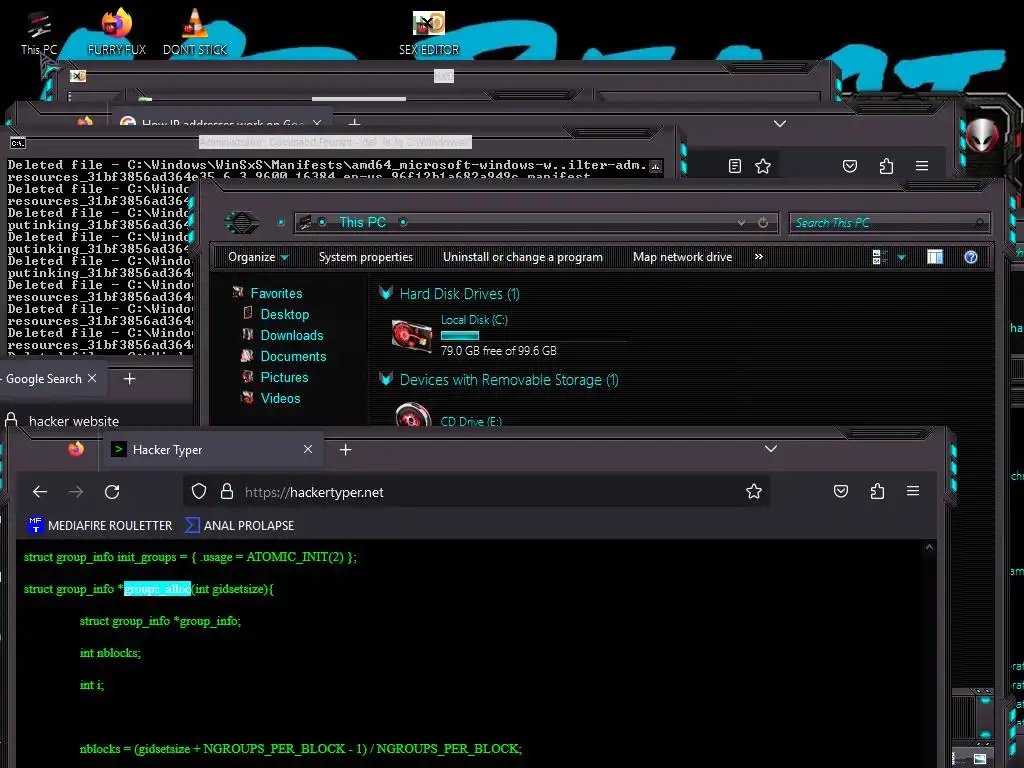Open SEX EDITOR desktop shortcut
Viewport: 1024px width, 768px height.
point(429,33)
